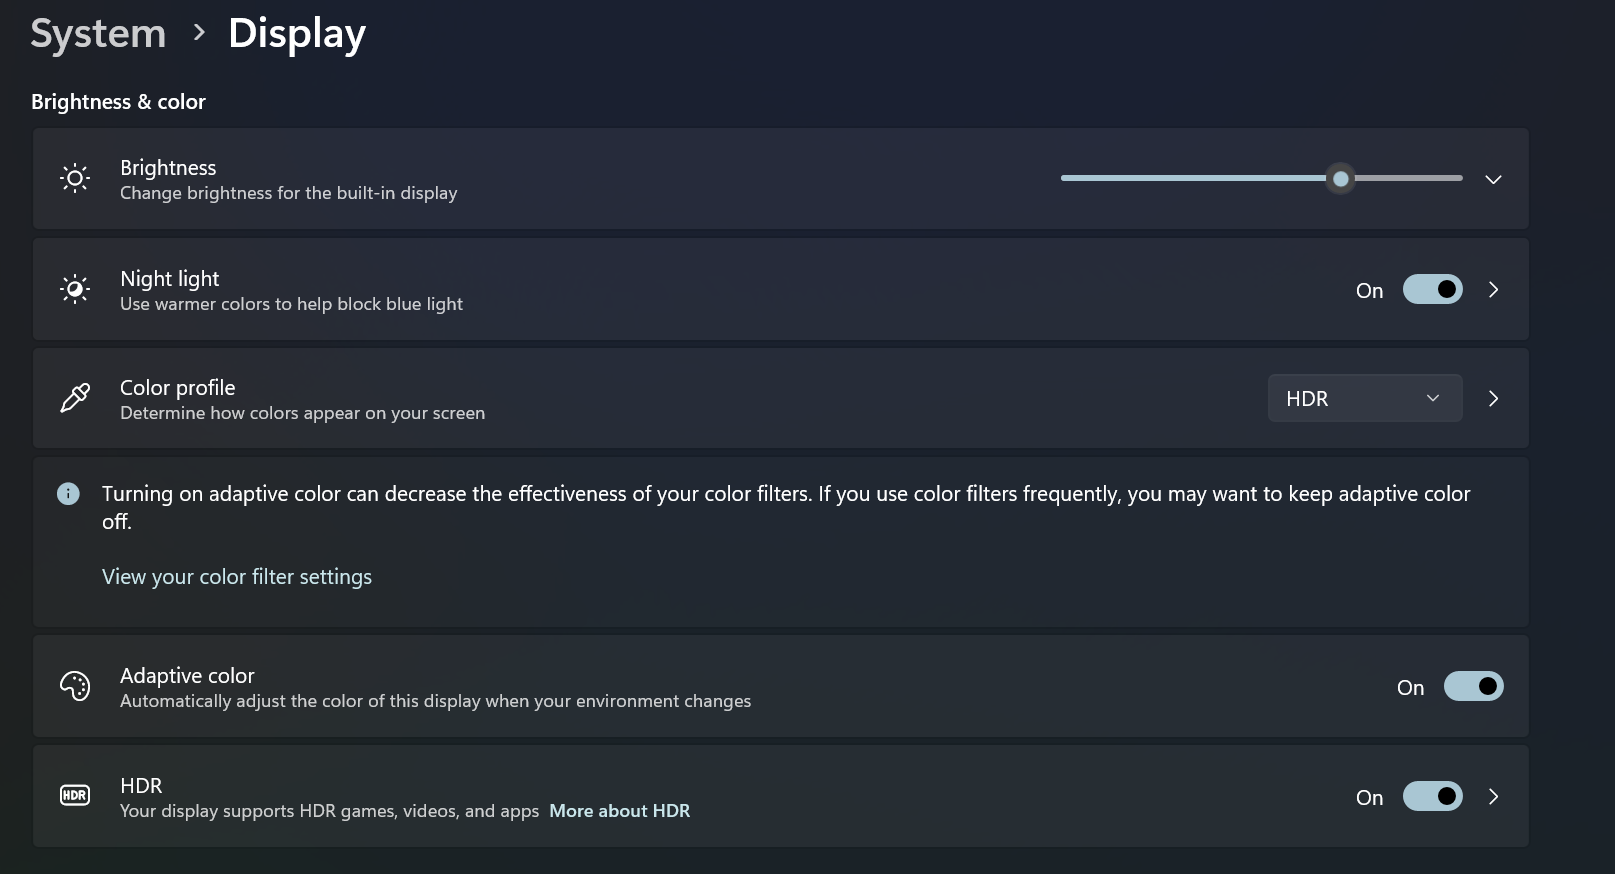This screenshot has height=874, width=1615.
Task: Click the HDR badge icon
Action: point(75,796)
